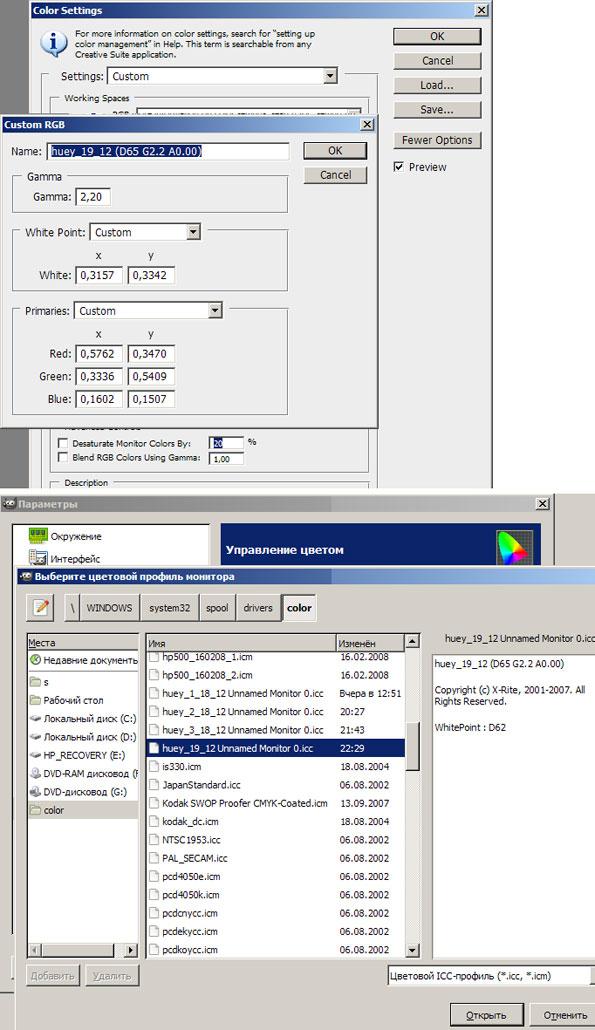The image size is (595, 1030).
Task: Open the ICC profile file type filter
Action: click(x=489, y=975)
